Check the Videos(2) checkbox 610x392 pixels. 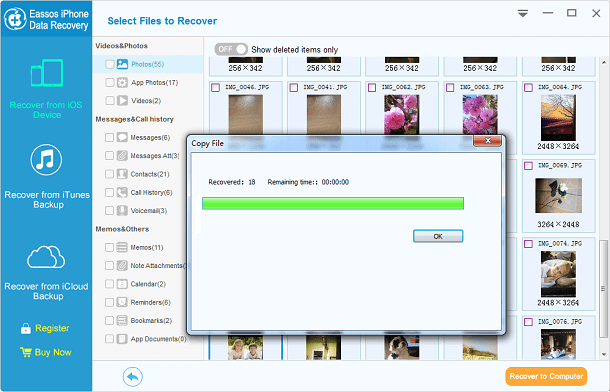pos(110,101)
